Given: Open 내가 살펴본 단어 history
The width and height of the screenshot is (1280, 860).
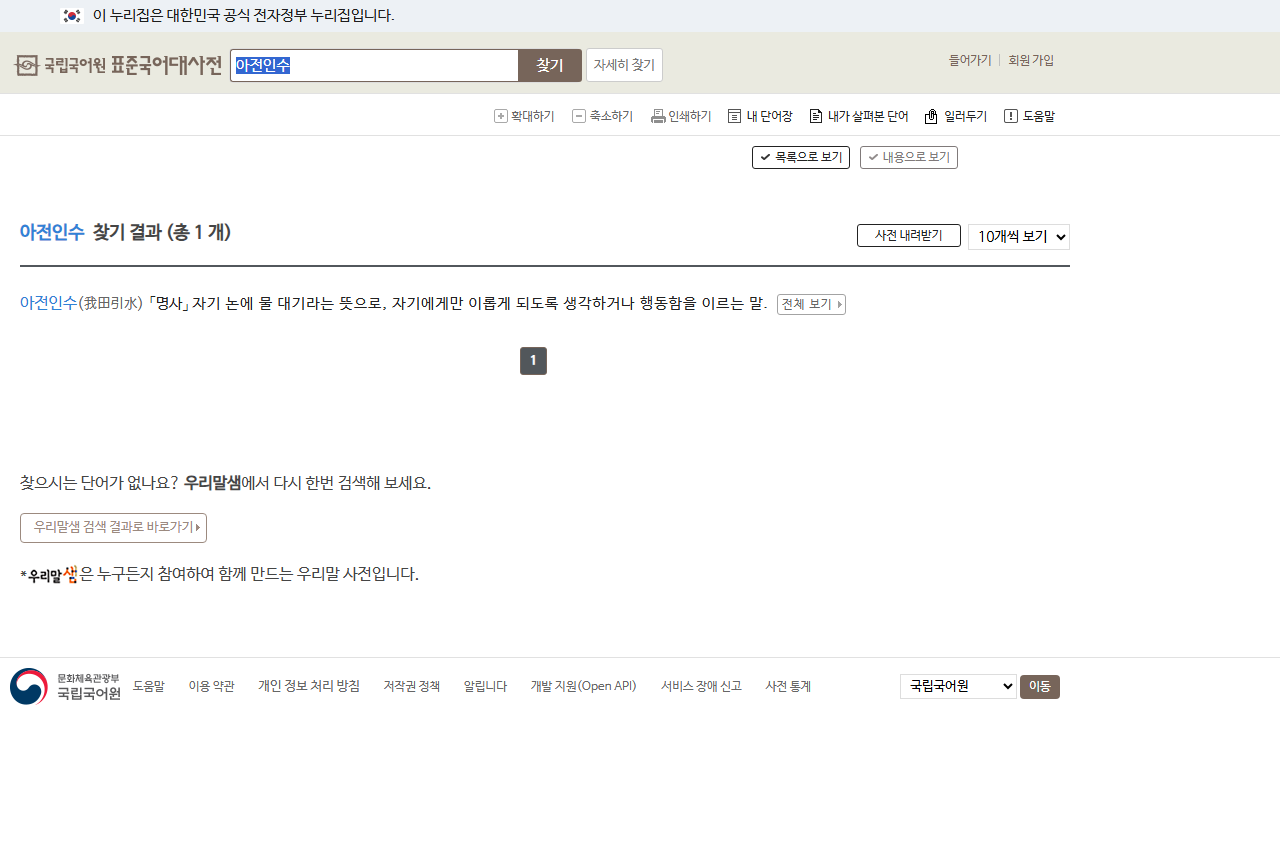Looking at the screenshot, I should (x=859, y=116).
